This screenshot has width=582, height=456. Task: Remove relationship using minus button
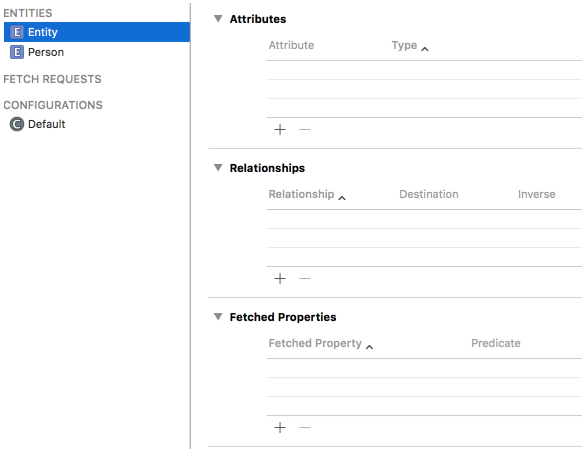[x=305, y=278]
